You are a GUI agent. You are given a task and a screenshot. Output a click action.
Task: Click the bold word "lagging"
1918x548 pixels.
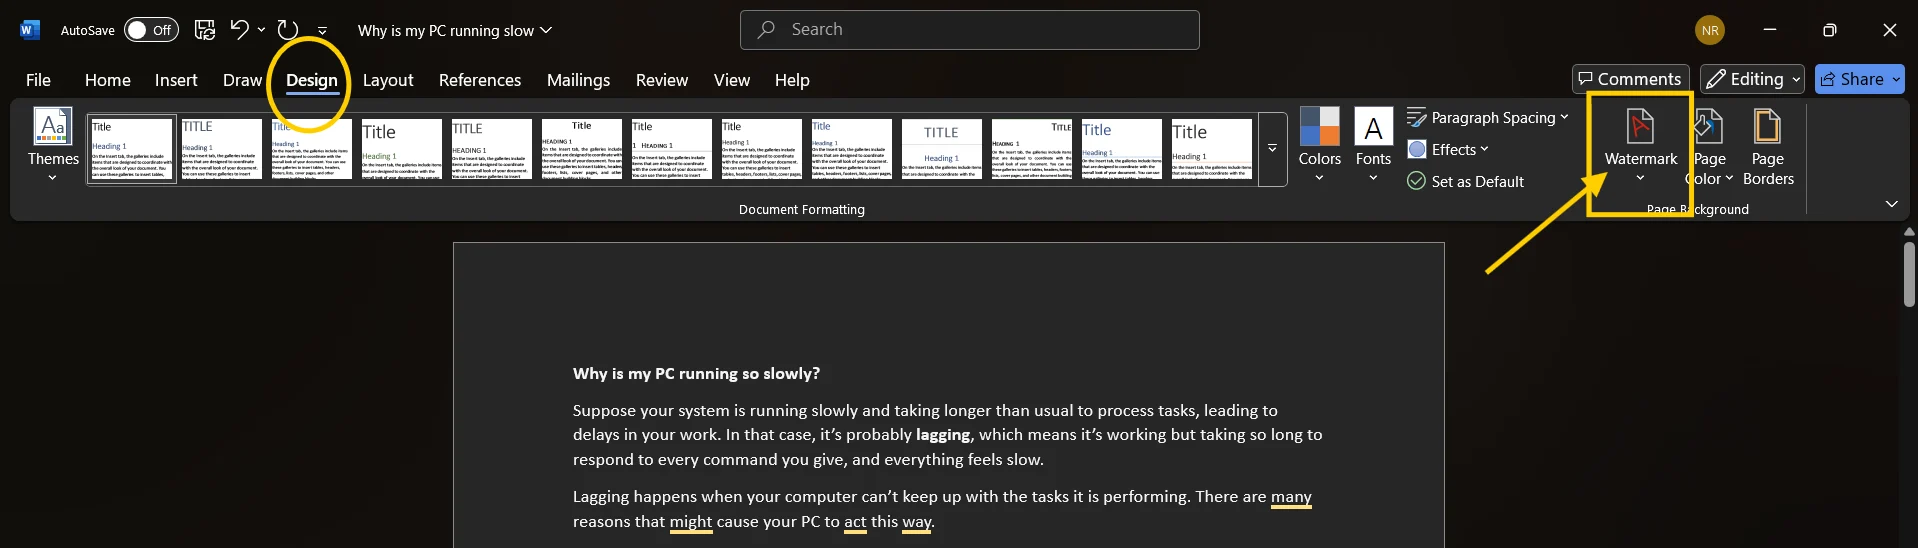(x=943, y=435)
